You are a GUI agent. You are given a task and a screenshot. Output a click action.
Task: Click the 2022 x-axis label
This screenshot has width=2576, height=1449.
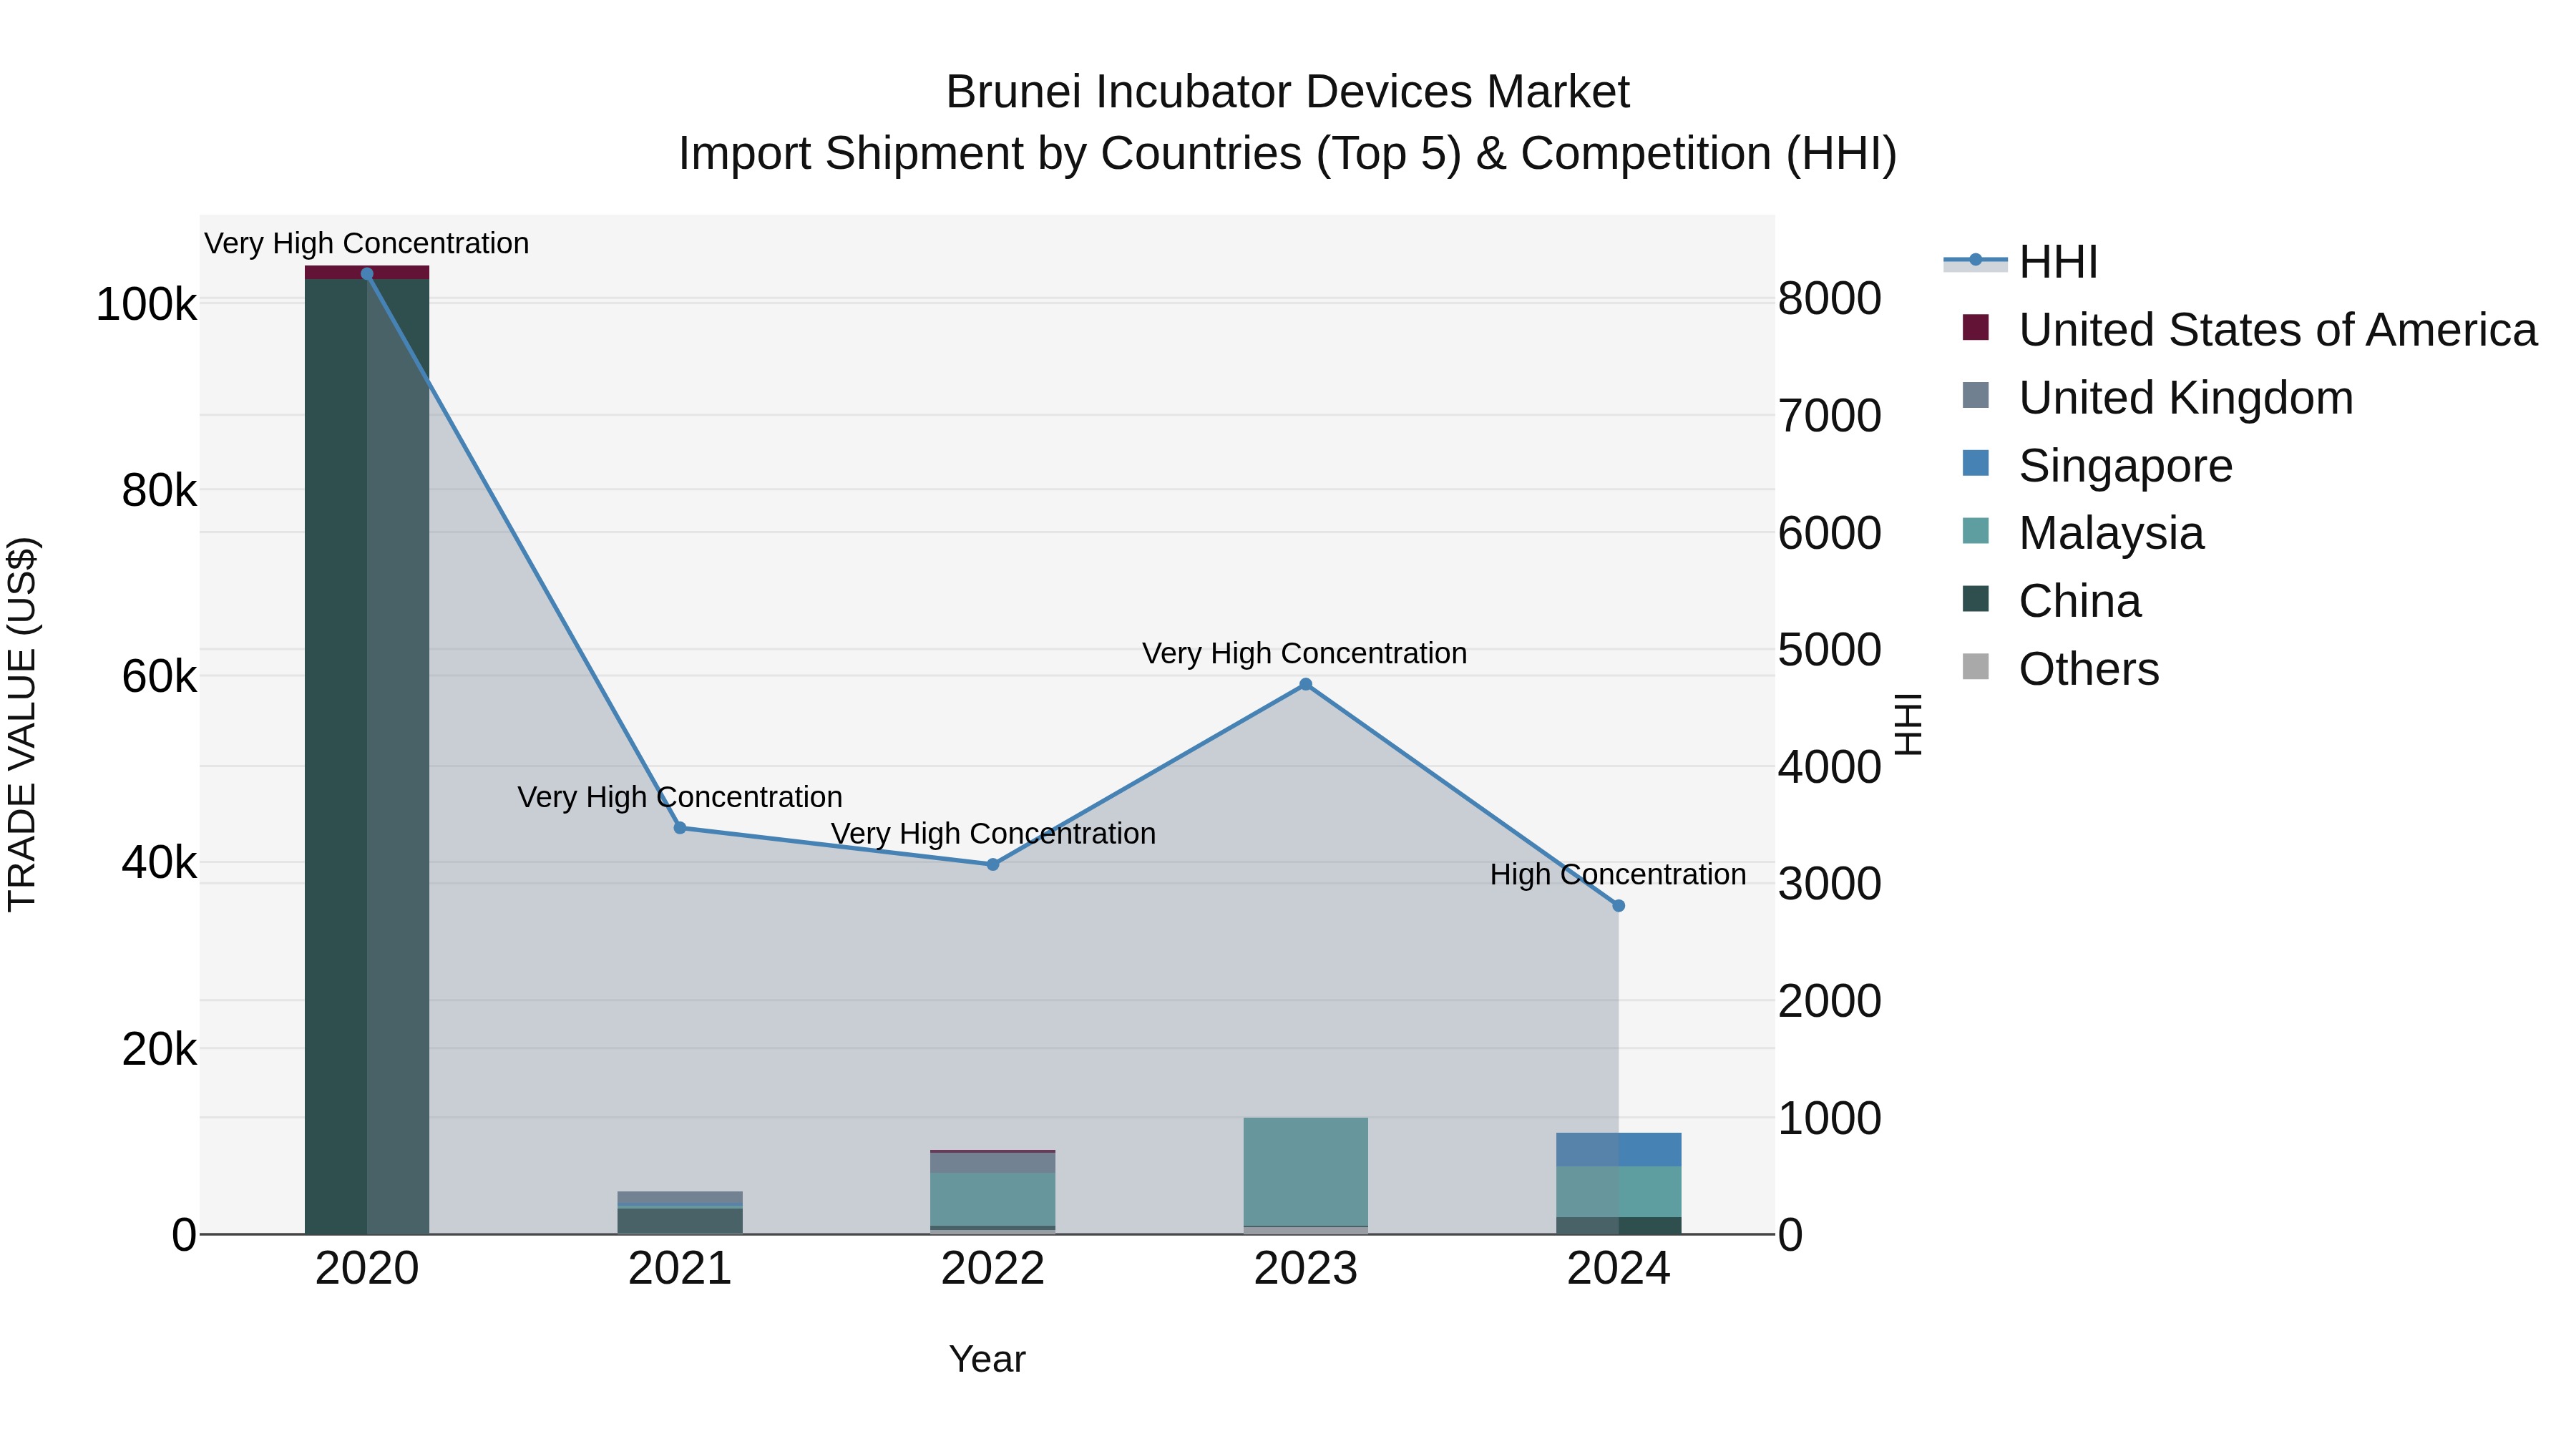993,1269
